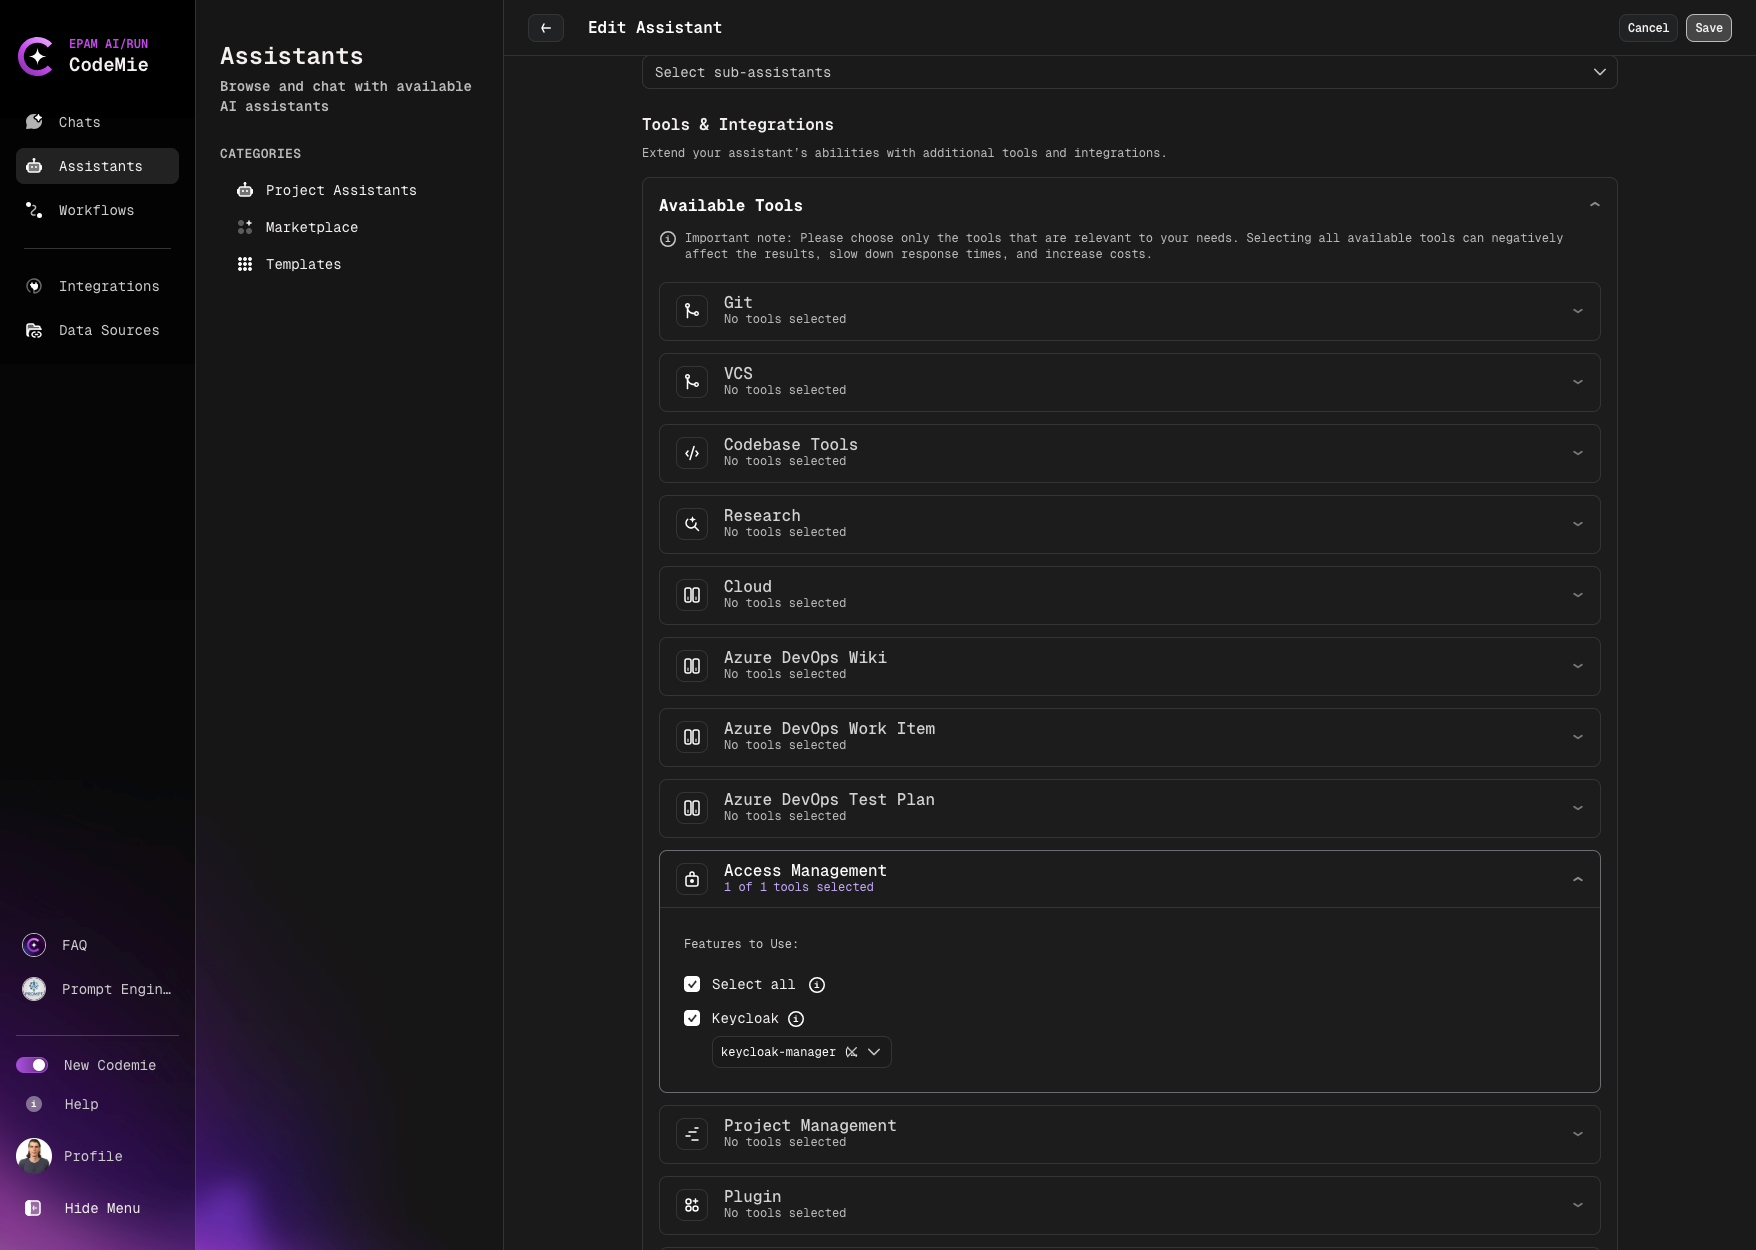
Task: Click the Access Management lock icon
Action: click(691, 879)
